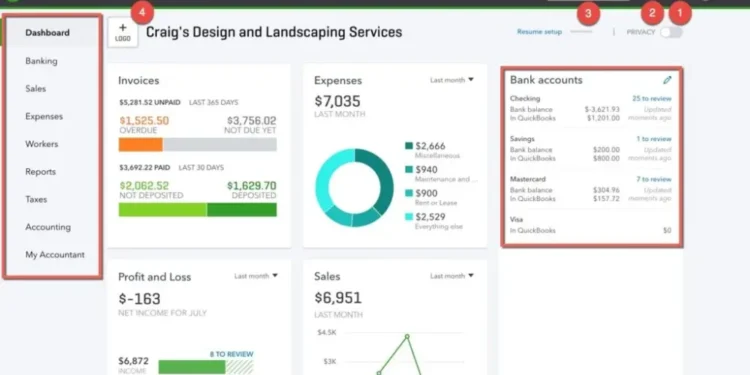Click the Invoices card heading

pyautogui.click(x=139, y=81)
